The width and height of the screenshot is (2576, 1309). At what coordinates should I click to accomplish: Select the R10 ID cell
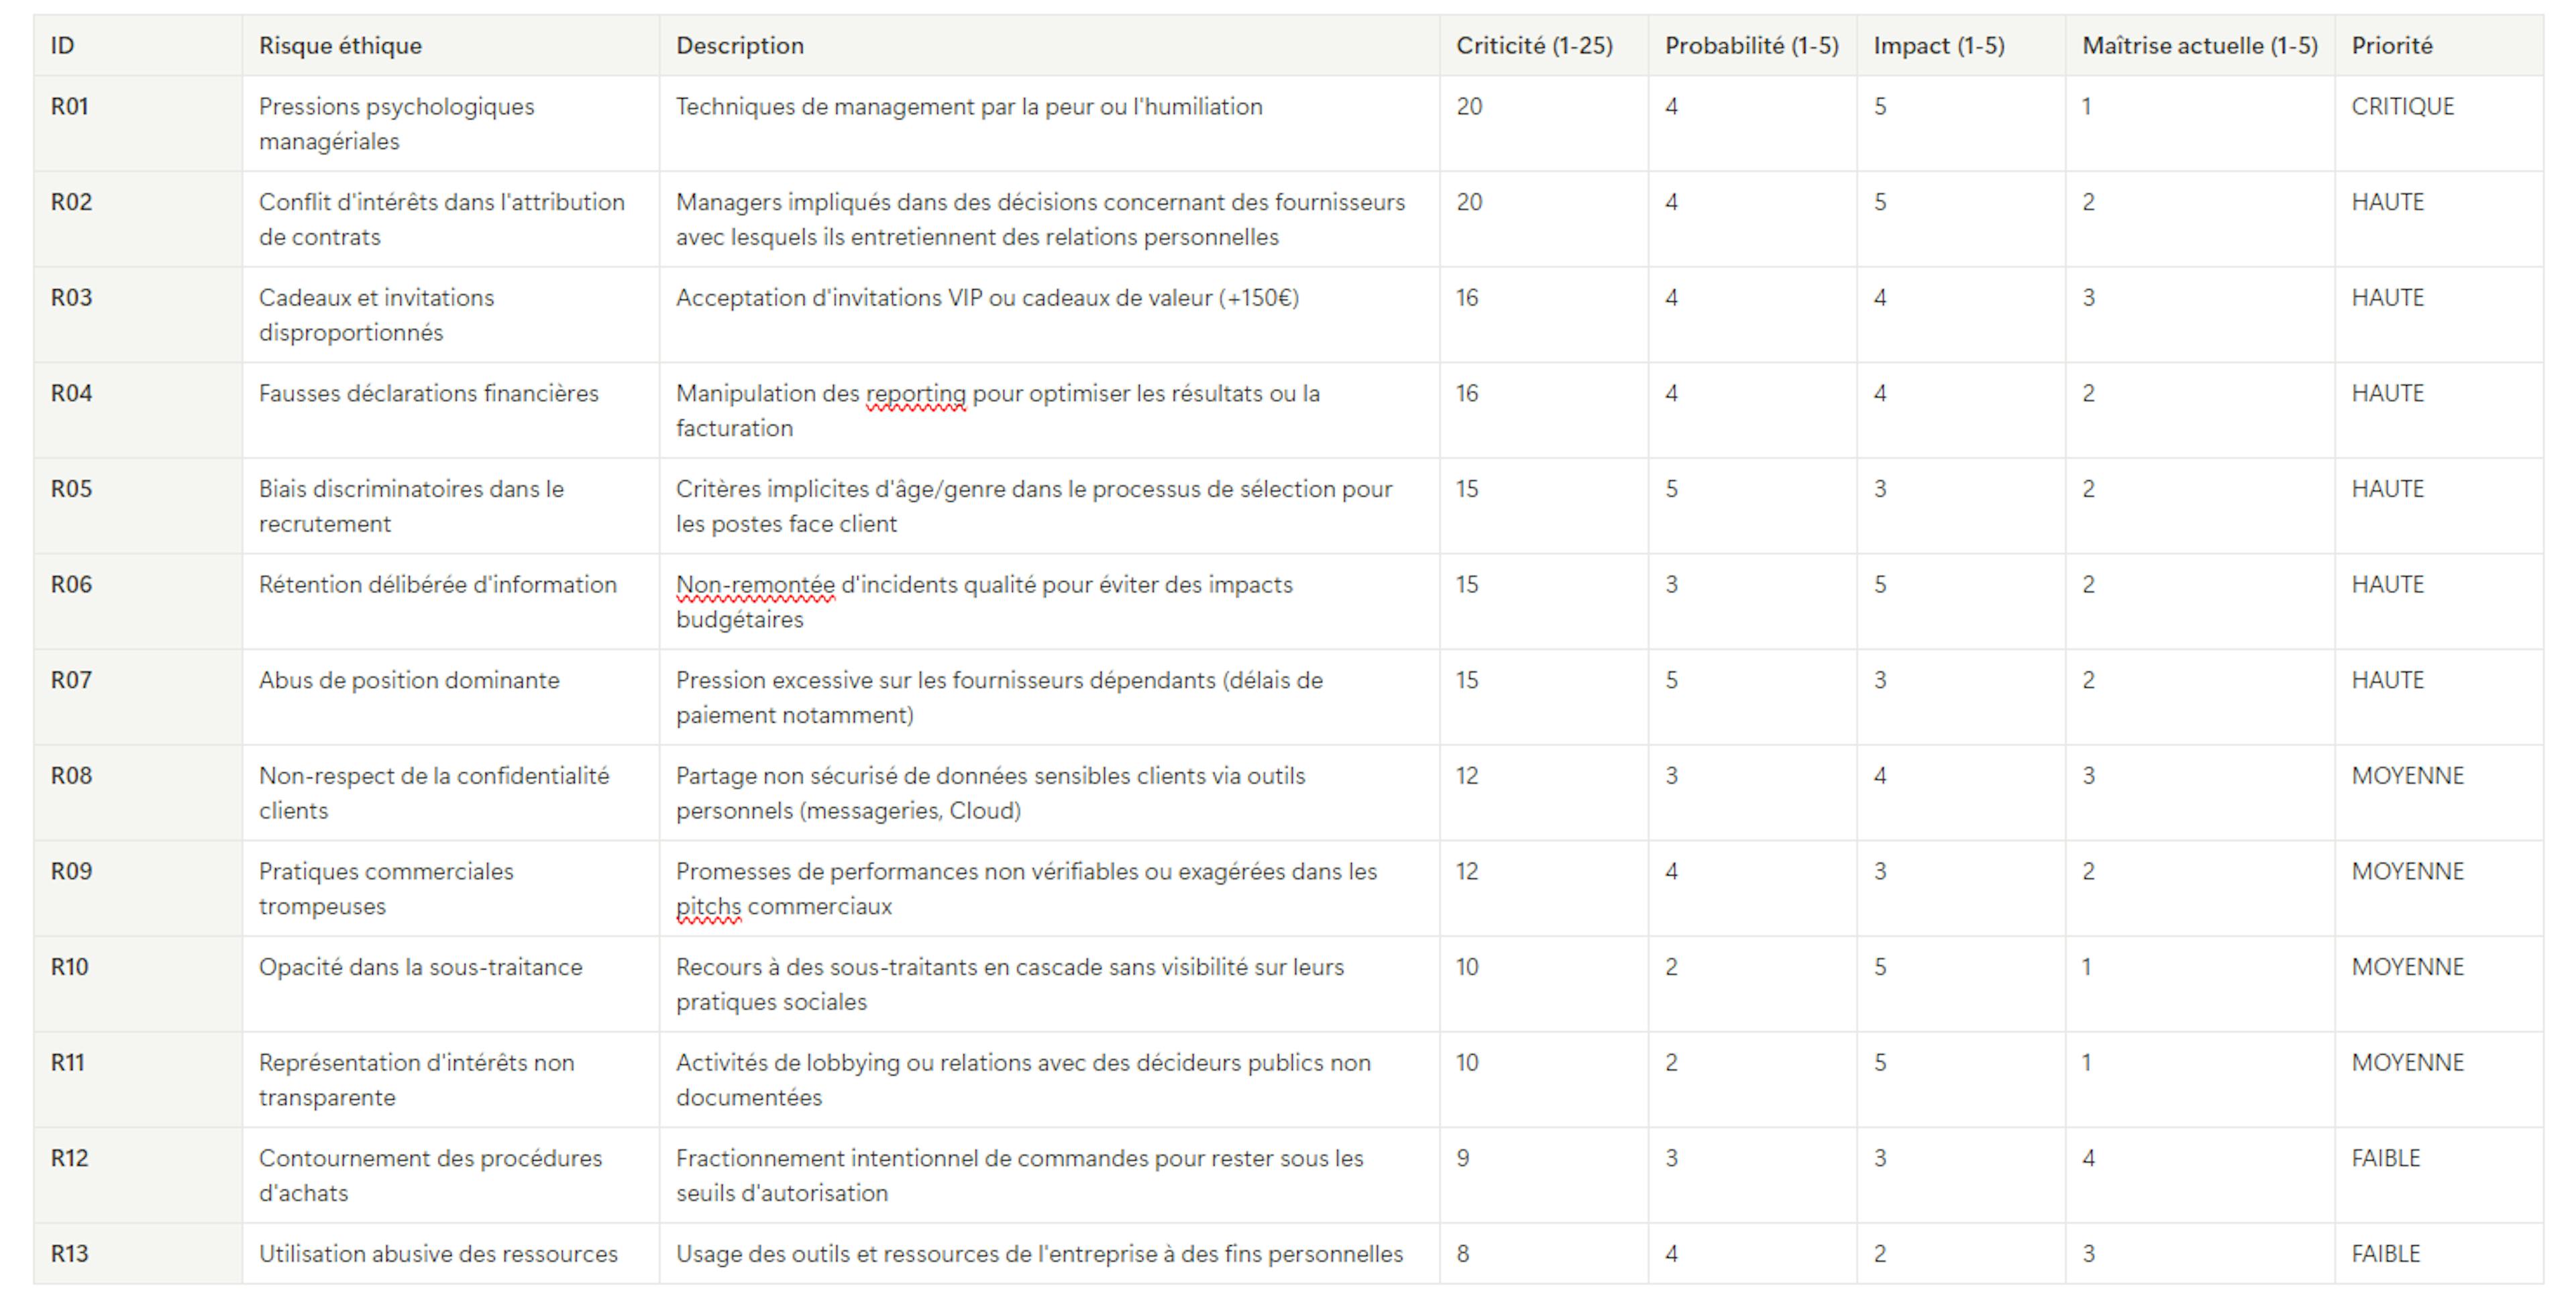(138, 984)
